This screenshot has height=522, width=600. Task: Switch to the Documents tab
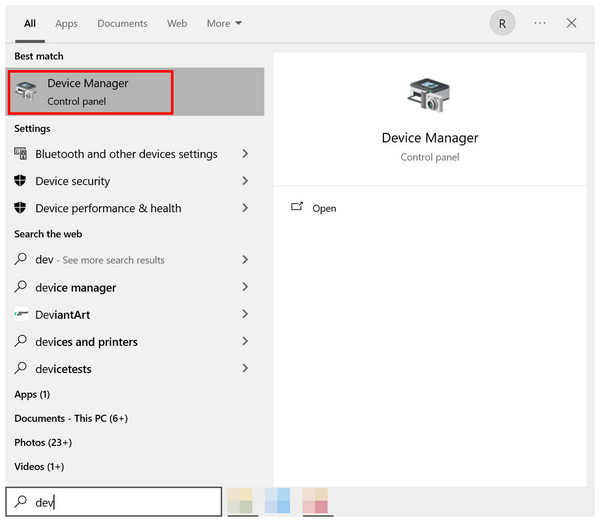coord(122,23)
